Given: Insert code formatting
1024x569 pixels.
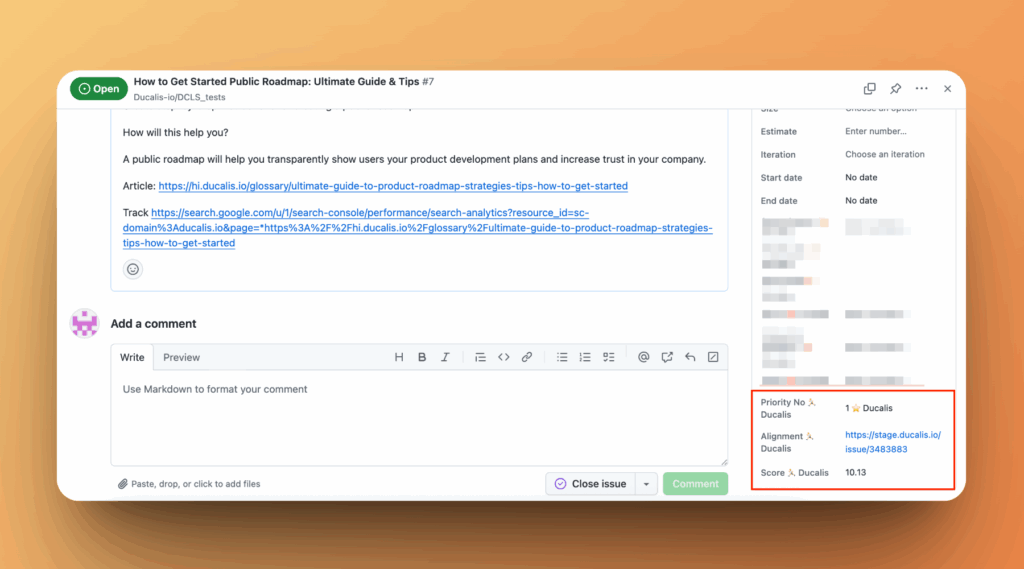Looking at the screenshot, I should click(504, 357).
